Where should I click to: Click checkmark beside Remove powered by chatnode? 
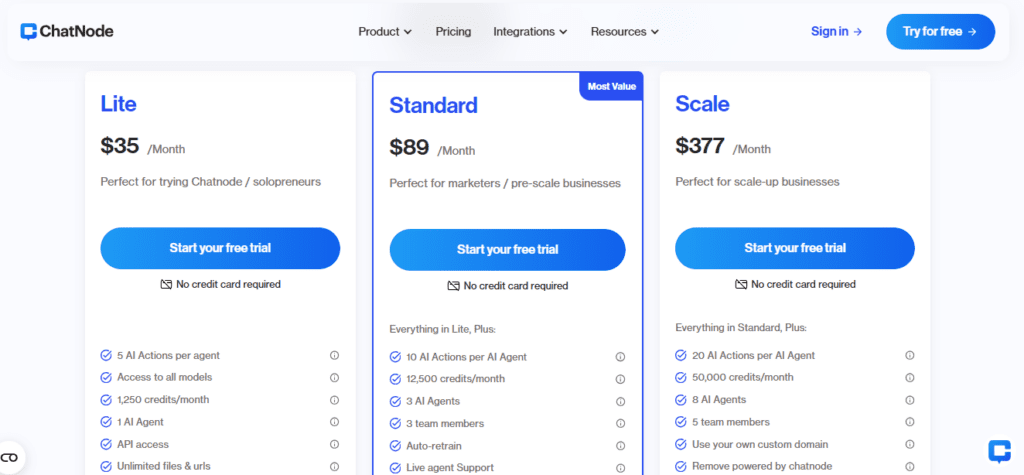click(680, 467)
